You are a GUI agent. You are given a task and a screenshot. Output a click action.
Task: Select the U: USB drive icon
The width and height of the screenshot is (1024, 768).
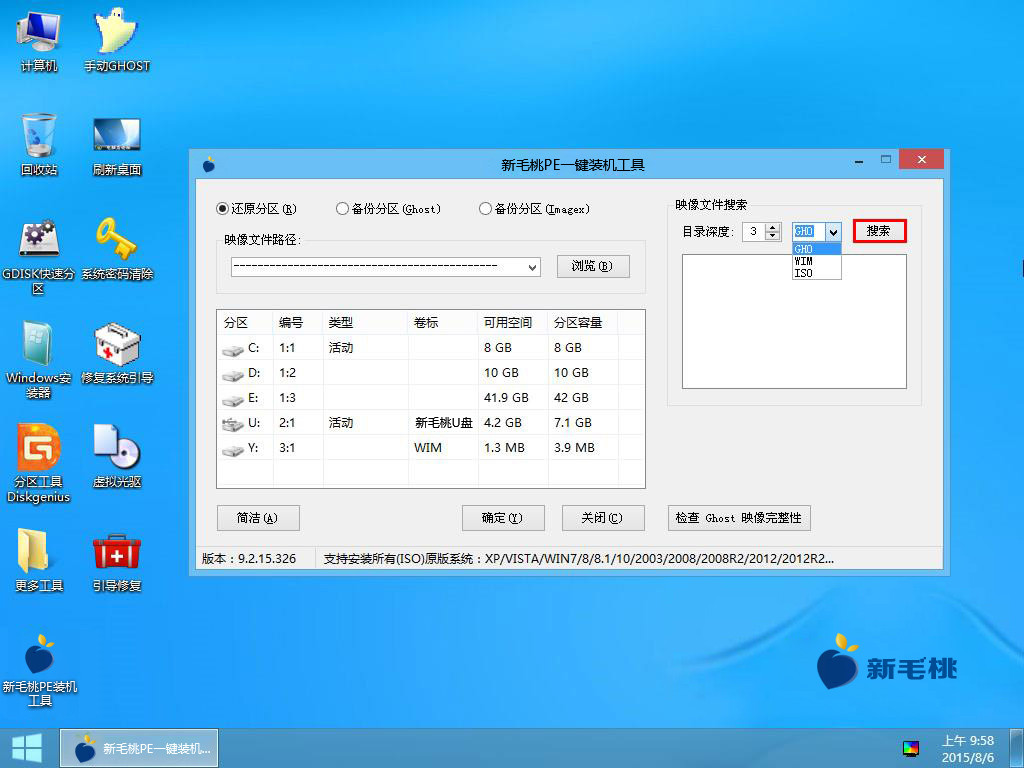tap(232, 425)
